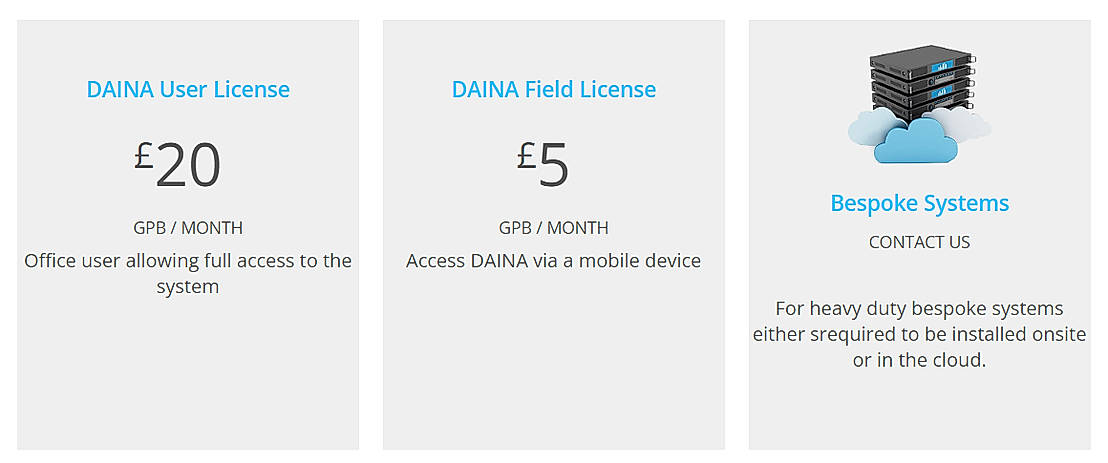Screen dimensions: 1108x463
Task: Select the large 20 price figure
Action: [188, 166]
